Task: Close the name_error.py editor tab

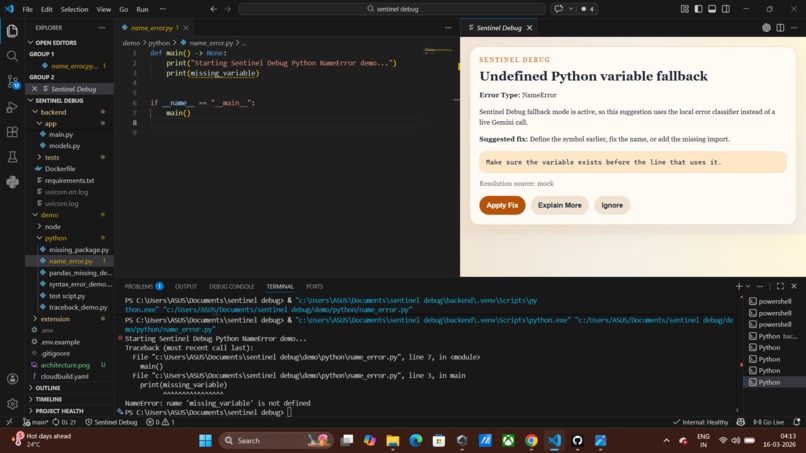Action: [186, 28]
